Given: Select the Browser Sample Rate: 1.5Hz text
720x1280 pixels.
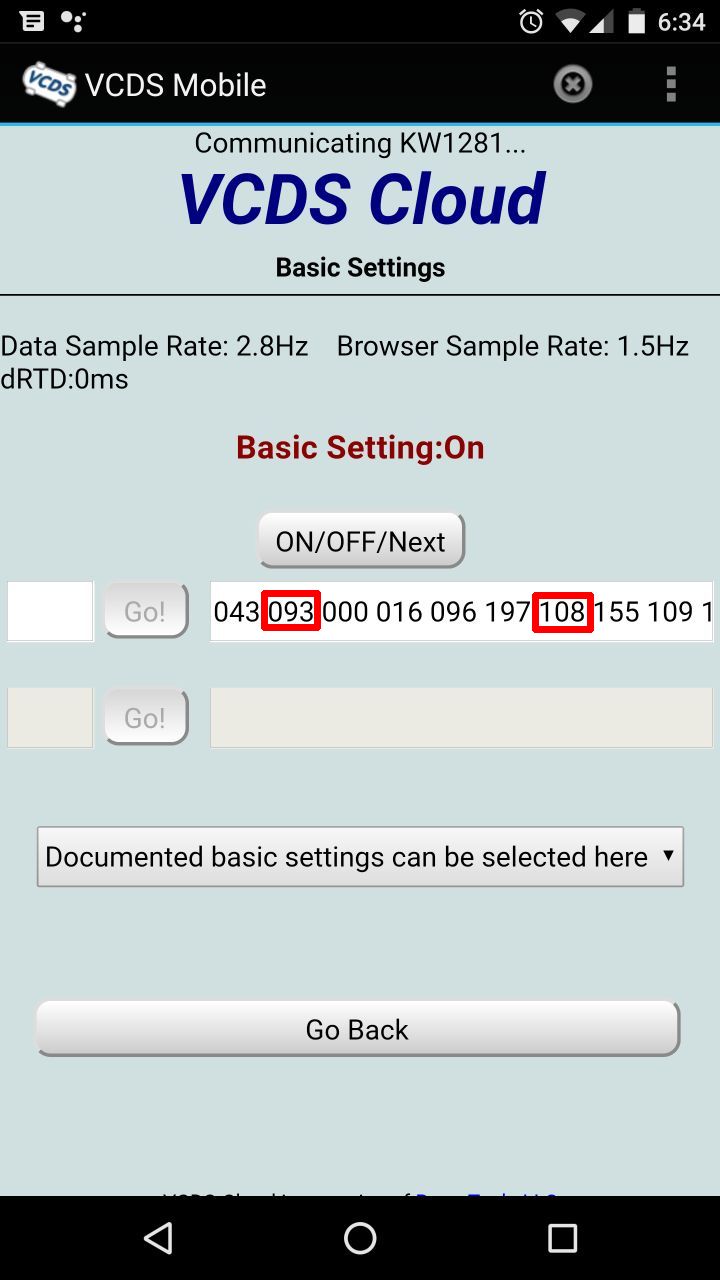Looking at the screenshot, I should 513,347.
